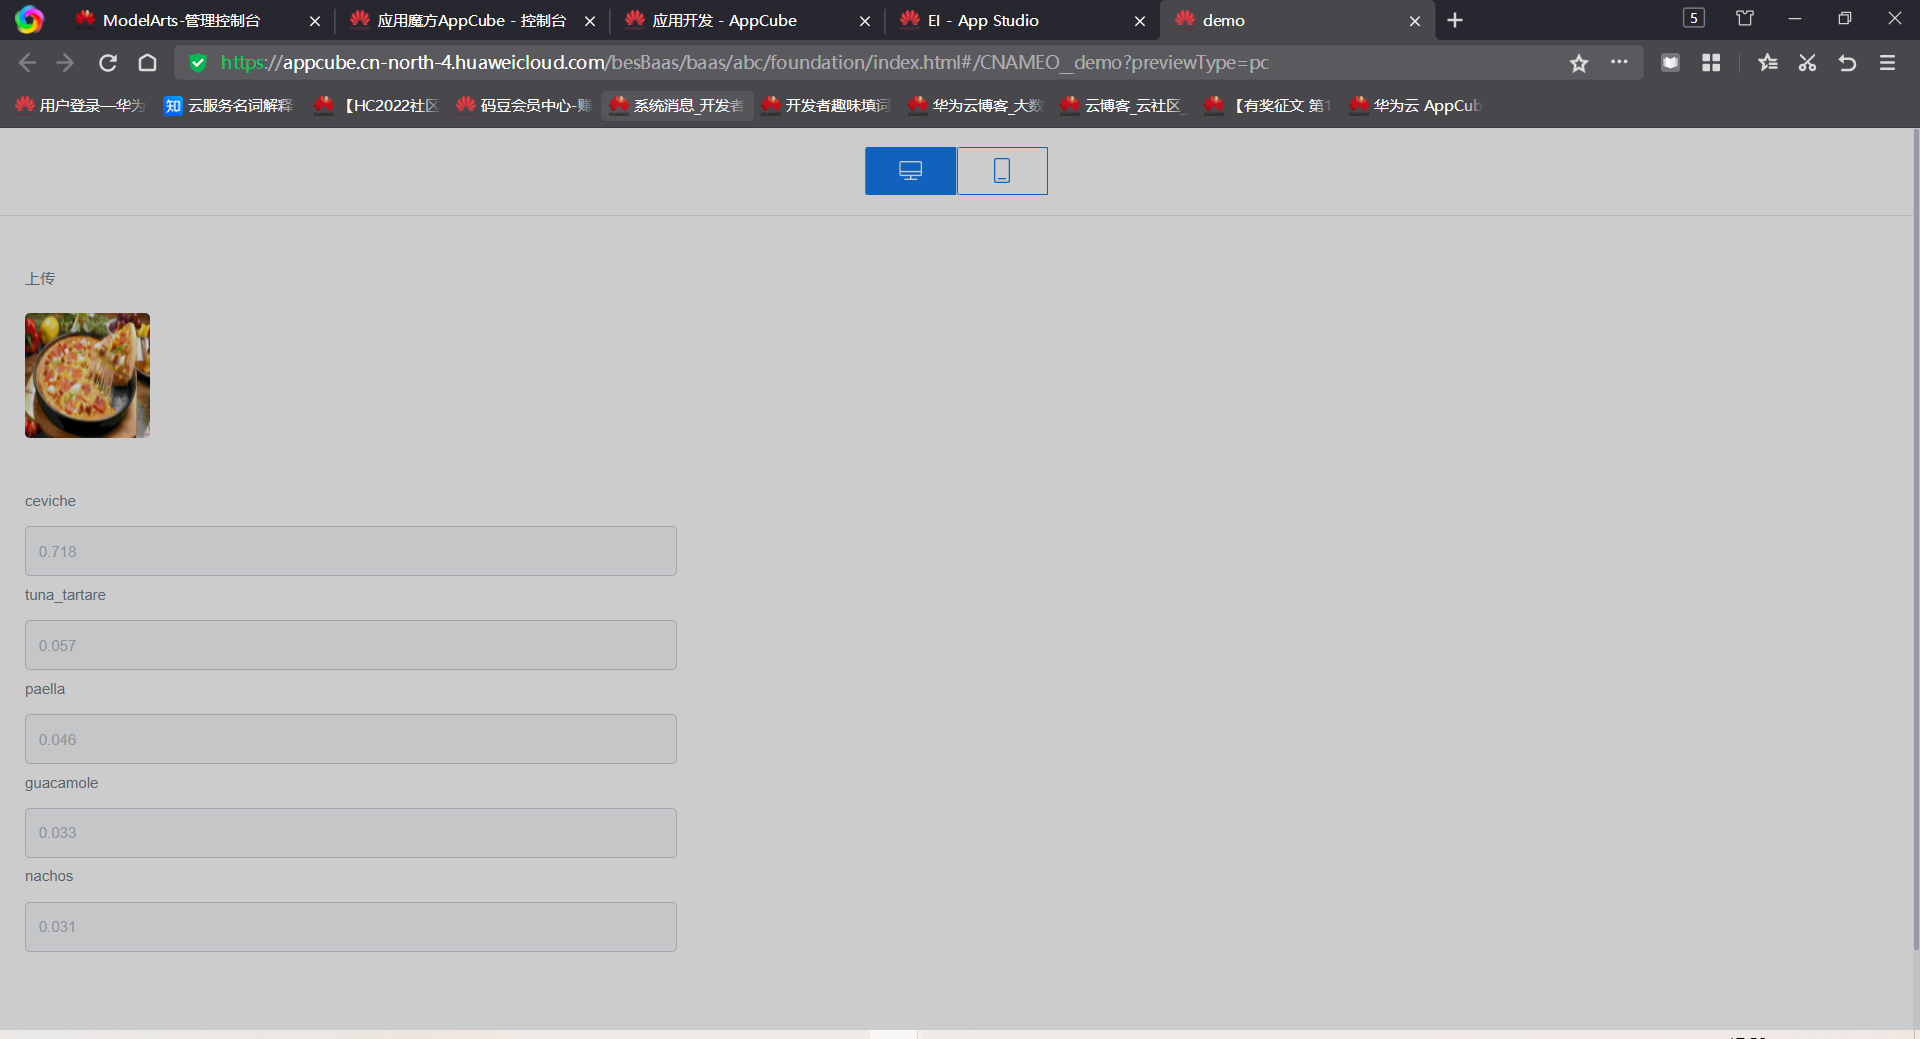The height and width of the screenshot is (1039, 1920).
Task: Open the HC2022社区 bookmark
Action: (376, 105)
